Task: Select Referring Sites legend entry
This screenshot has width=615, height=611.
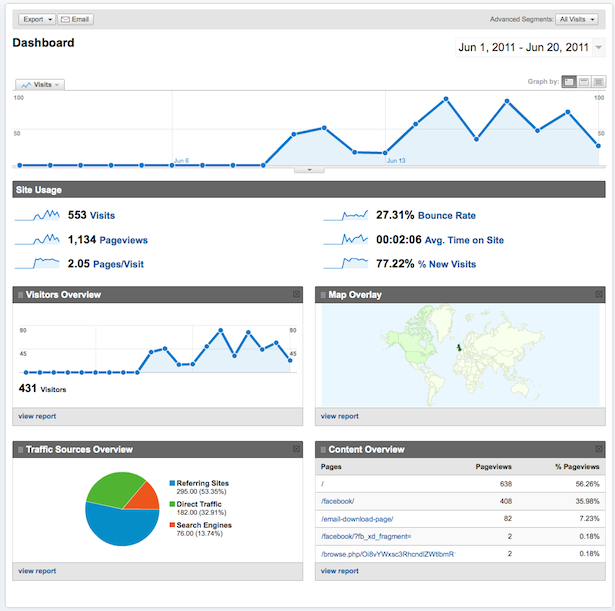Action: 199,487
